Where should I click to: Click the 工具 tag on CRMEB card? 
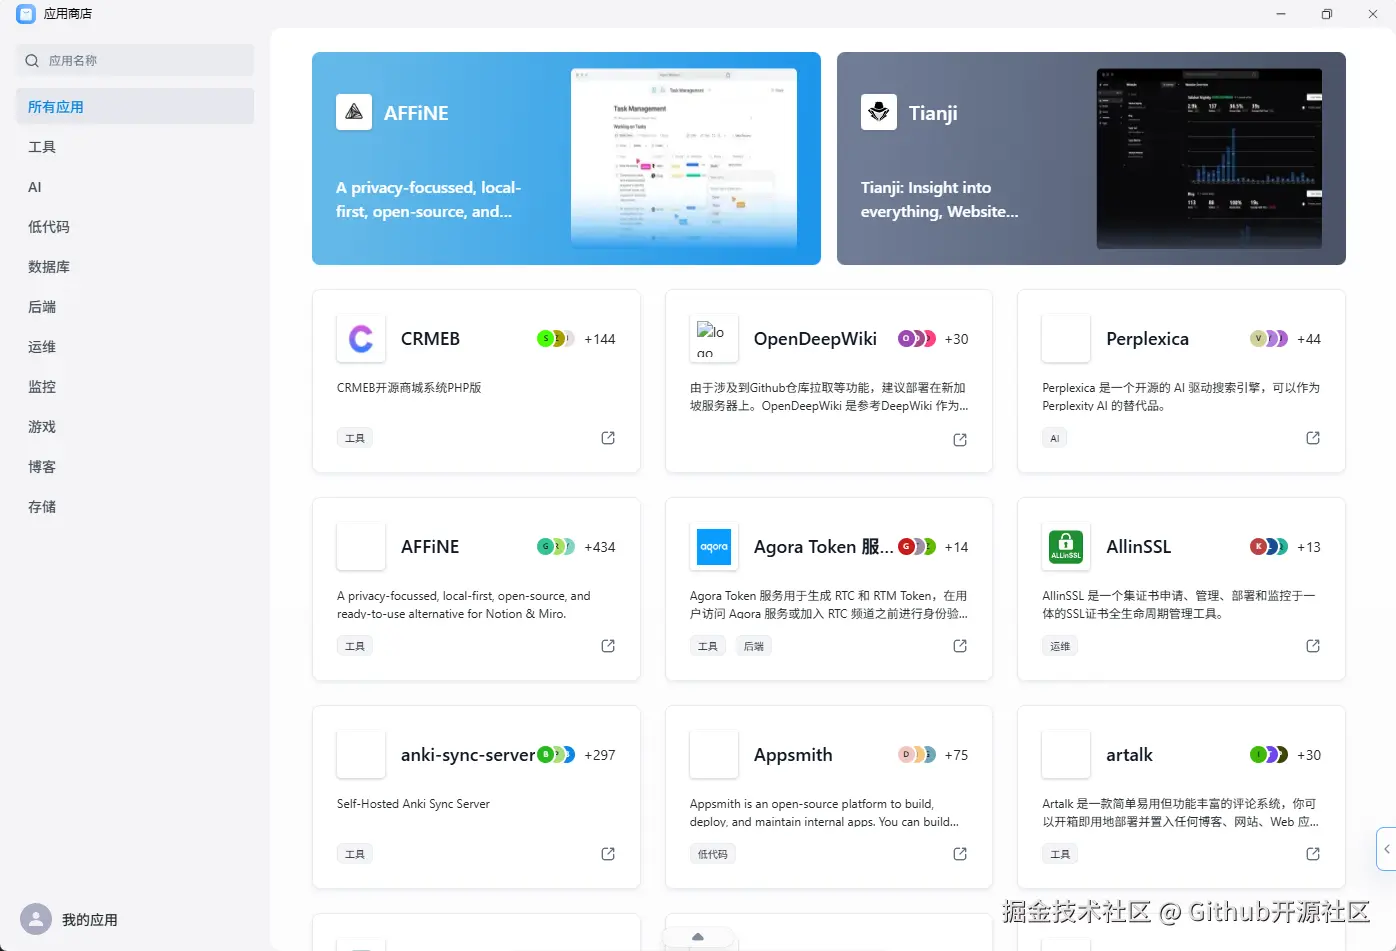355,438
